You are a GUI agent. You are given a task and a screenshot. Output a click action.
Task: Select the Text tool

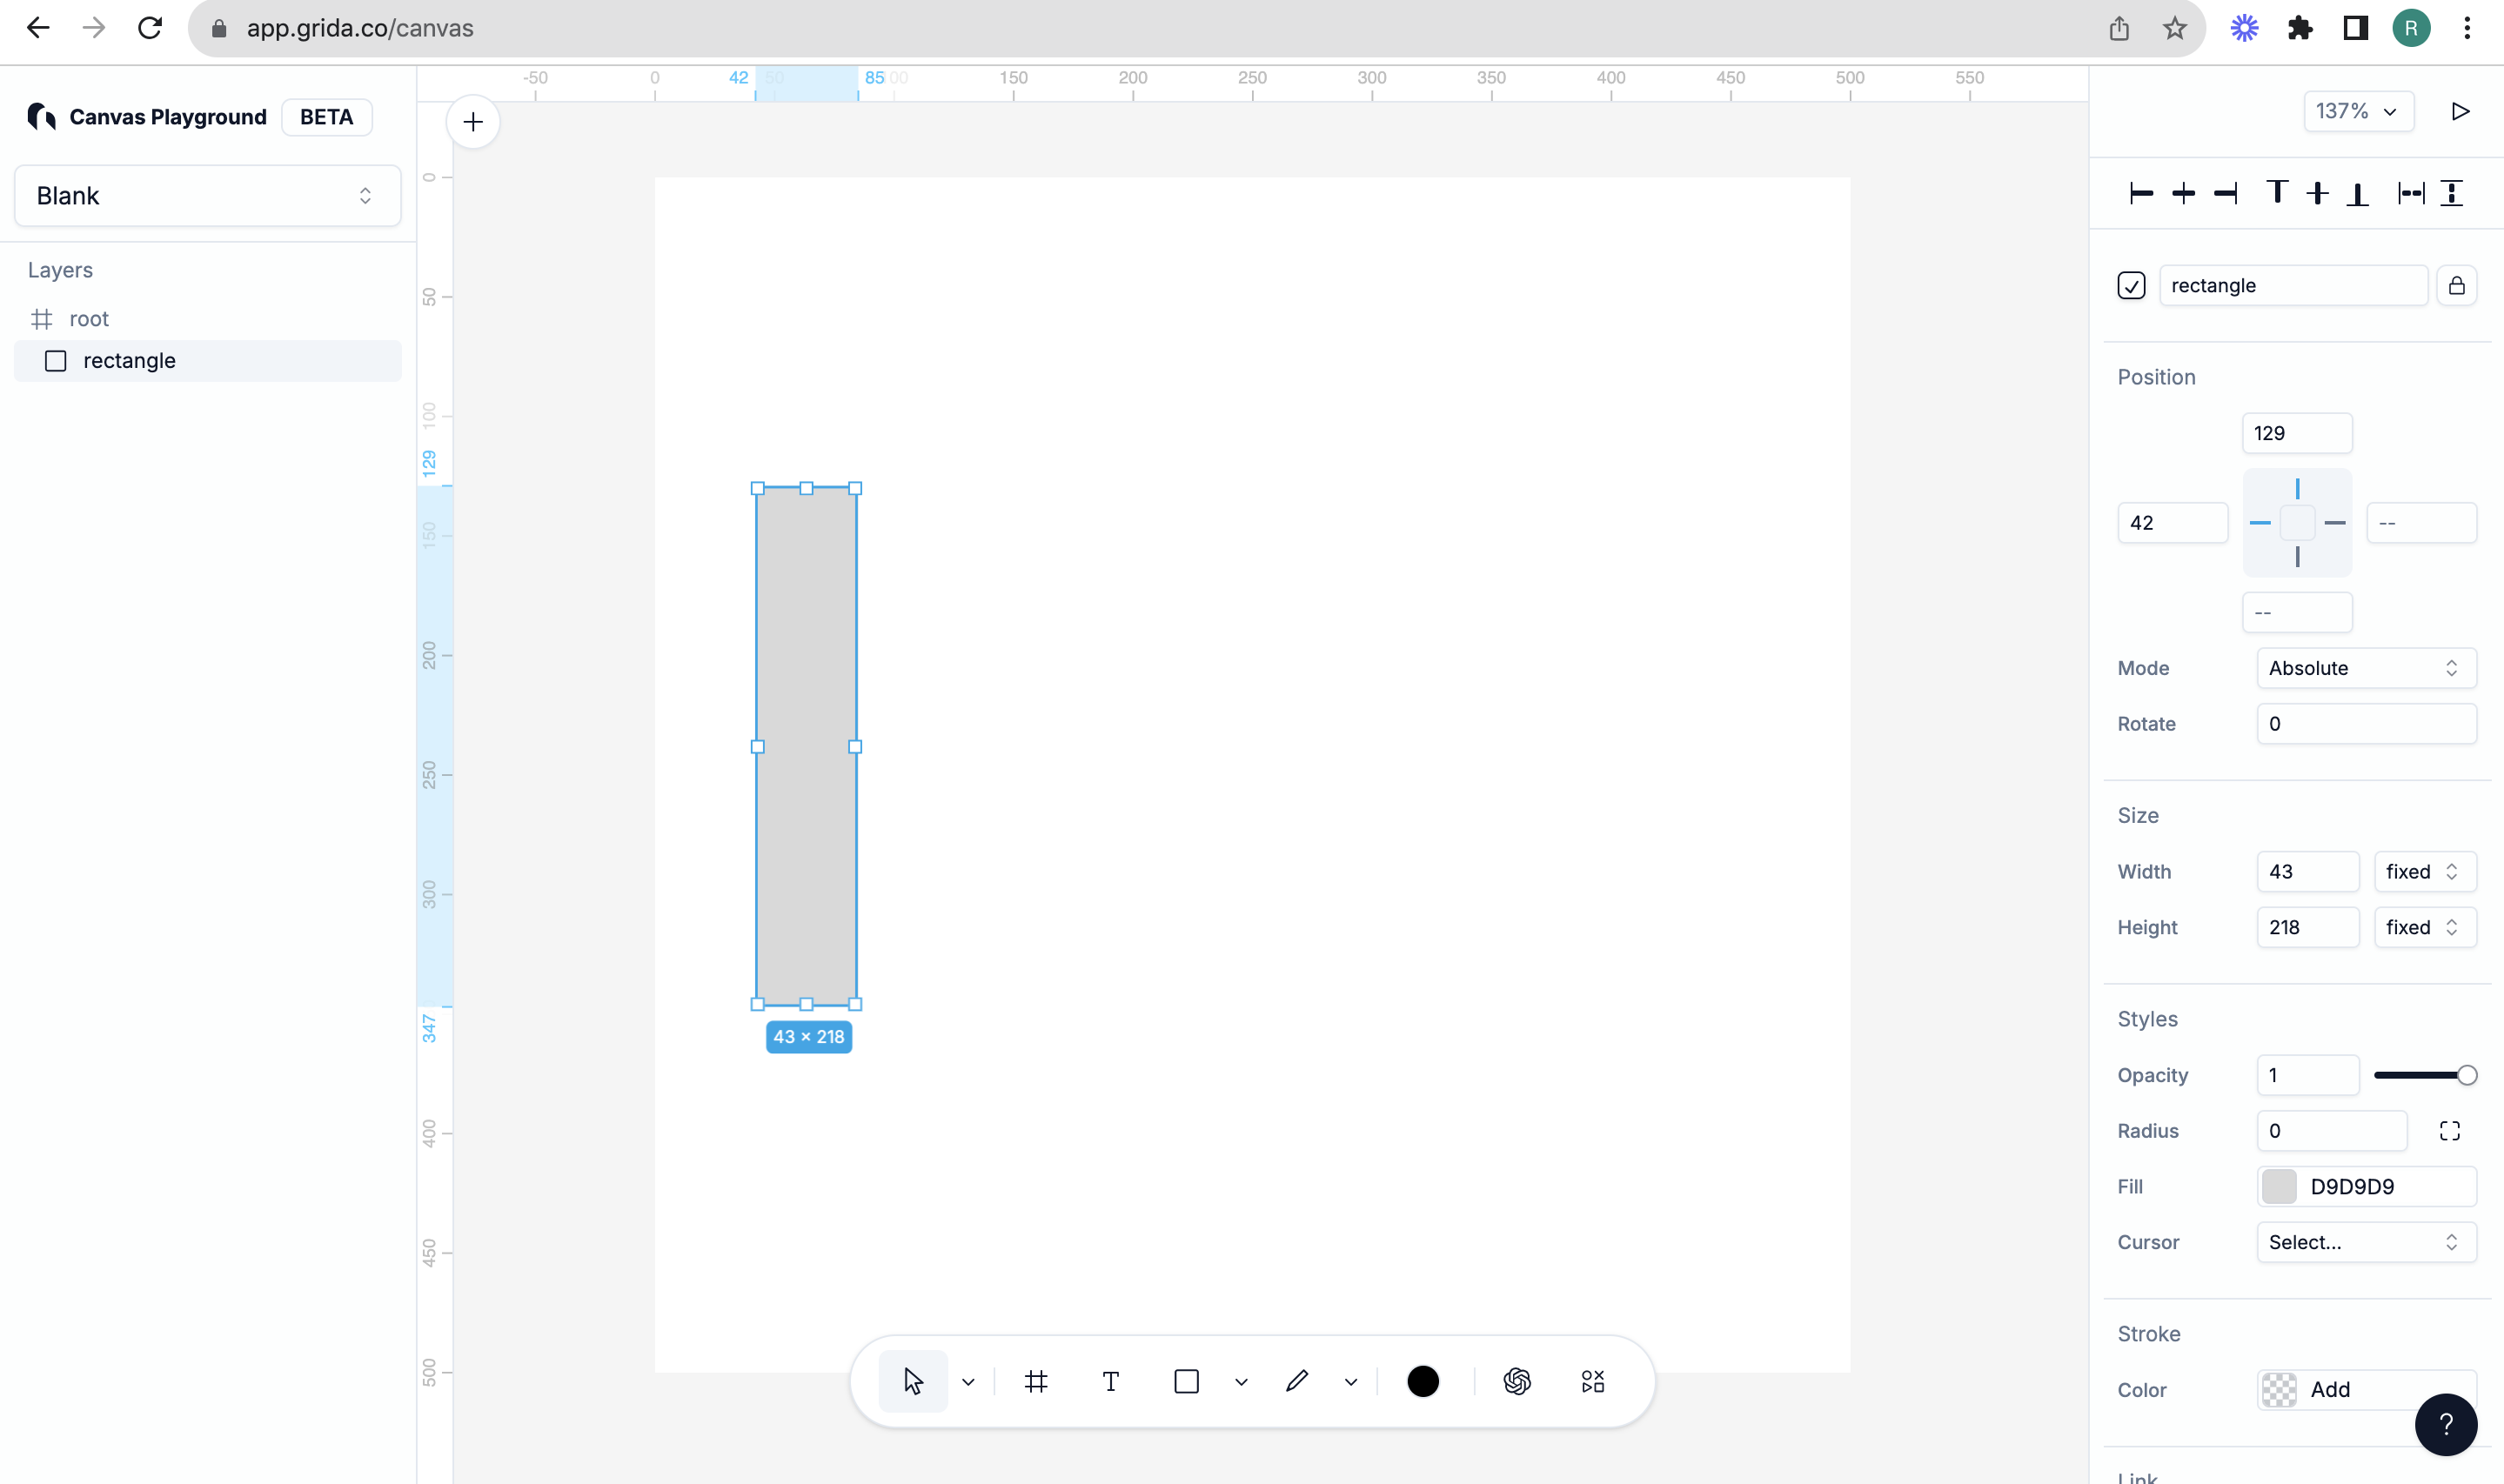(x=1110, y=1381)
